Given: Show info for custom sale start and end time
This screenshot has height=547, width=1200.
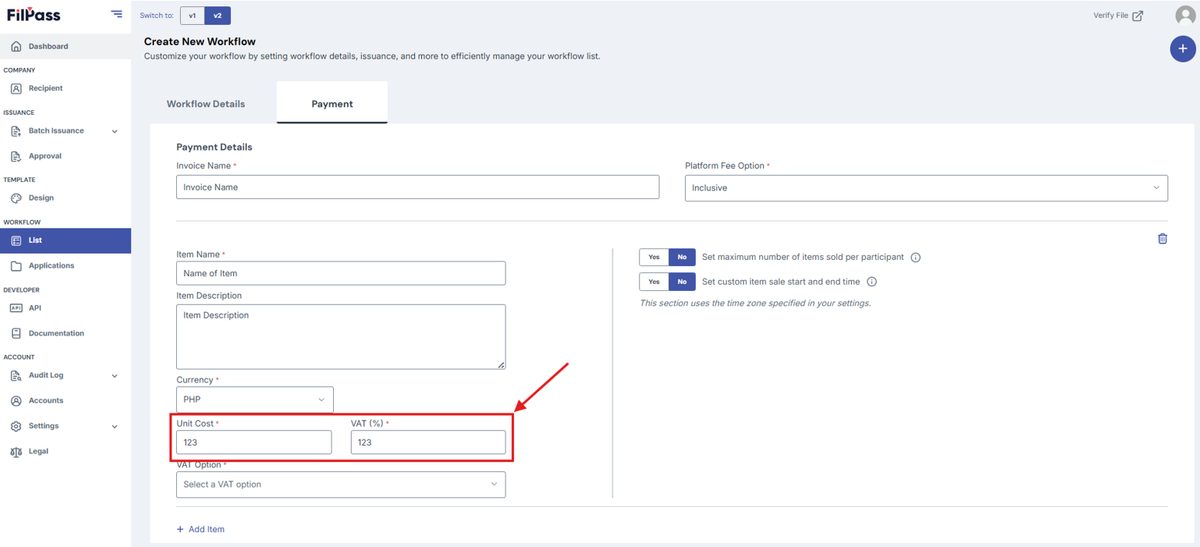Looking at the screenshot, I should [x=872, y=282].
